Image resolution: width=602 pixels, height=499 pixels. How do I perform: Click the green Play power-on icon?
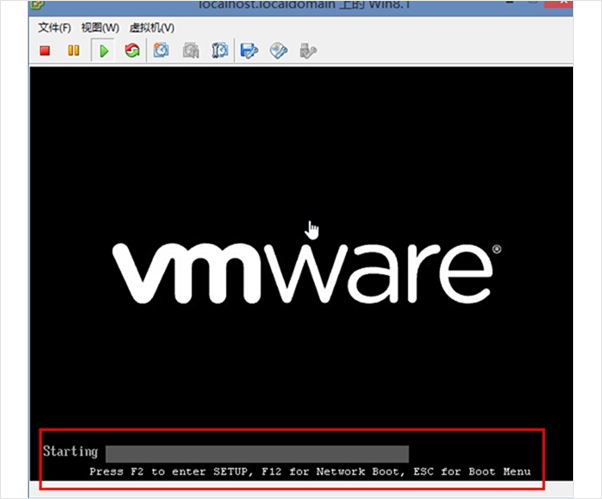click(x=103, y=51)
